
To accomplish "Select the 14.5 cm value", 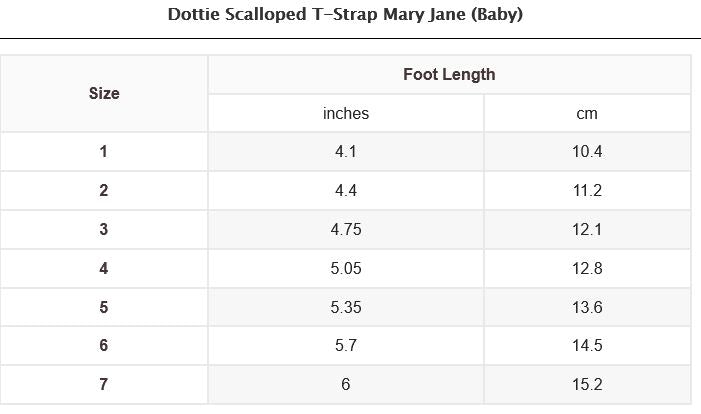I will point(587,345).
